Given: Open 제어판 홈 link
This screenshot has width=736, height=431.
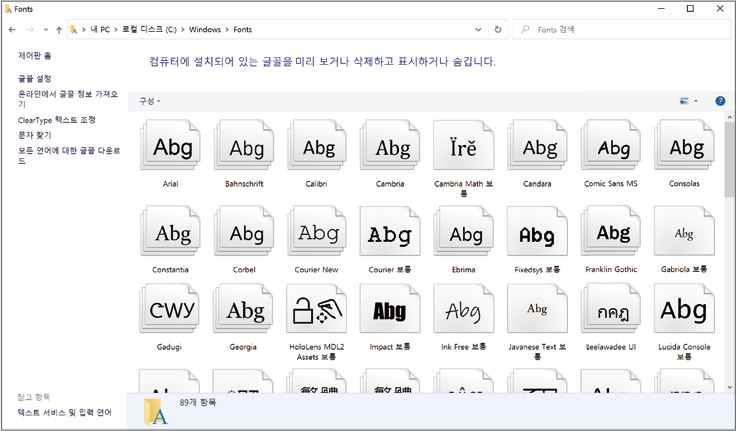Looking at the screenshot, I should [x=35, y=55].
